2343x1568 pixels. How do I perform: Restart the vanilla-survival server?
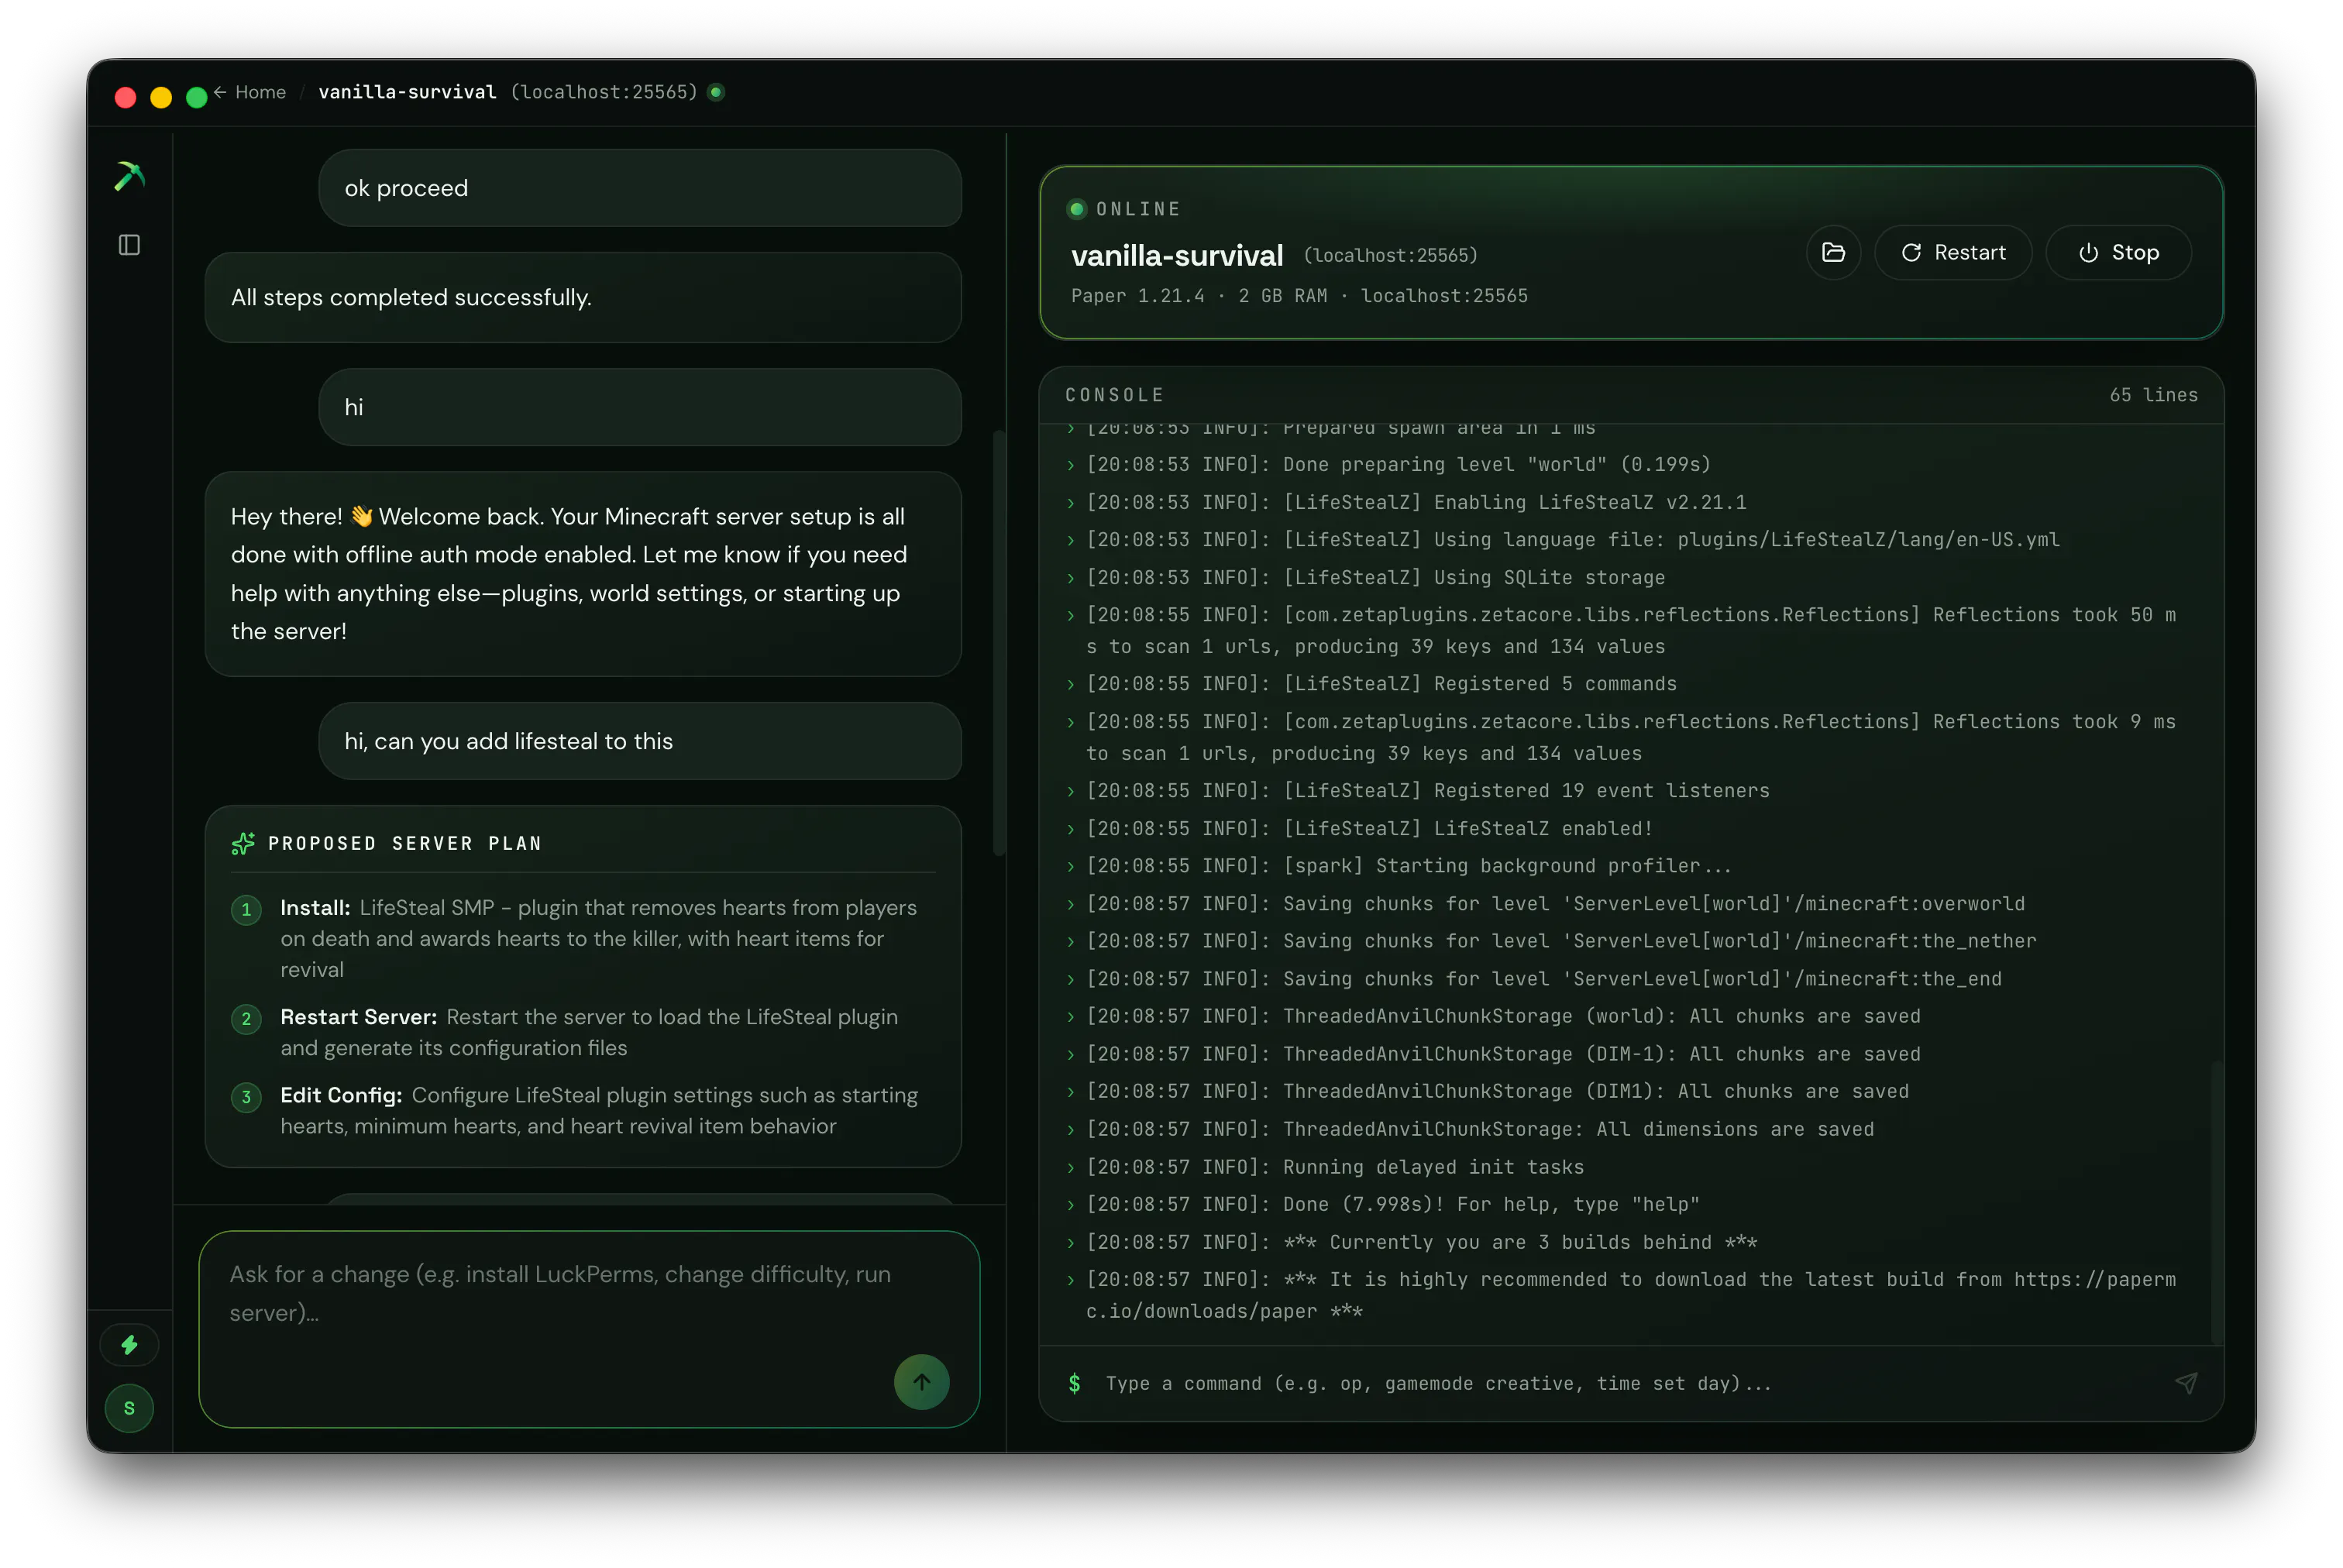click(1952, 252)
